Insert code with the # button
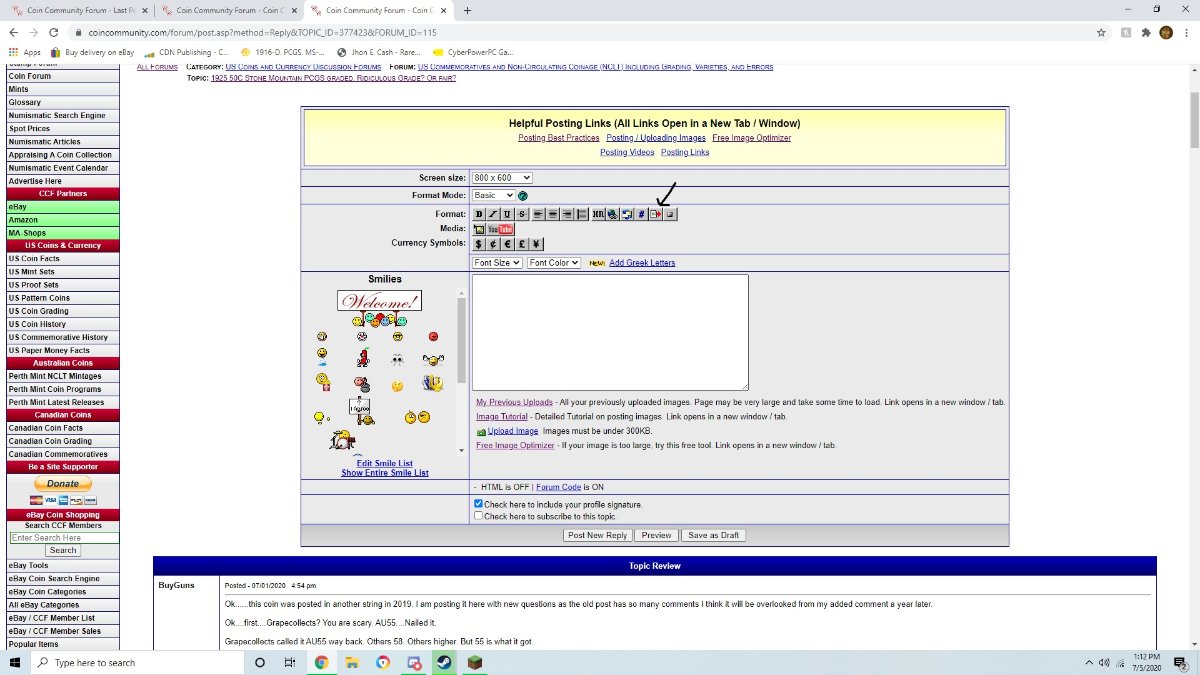1200x675 pixels. pyautogui.click(x=642, y=214)
